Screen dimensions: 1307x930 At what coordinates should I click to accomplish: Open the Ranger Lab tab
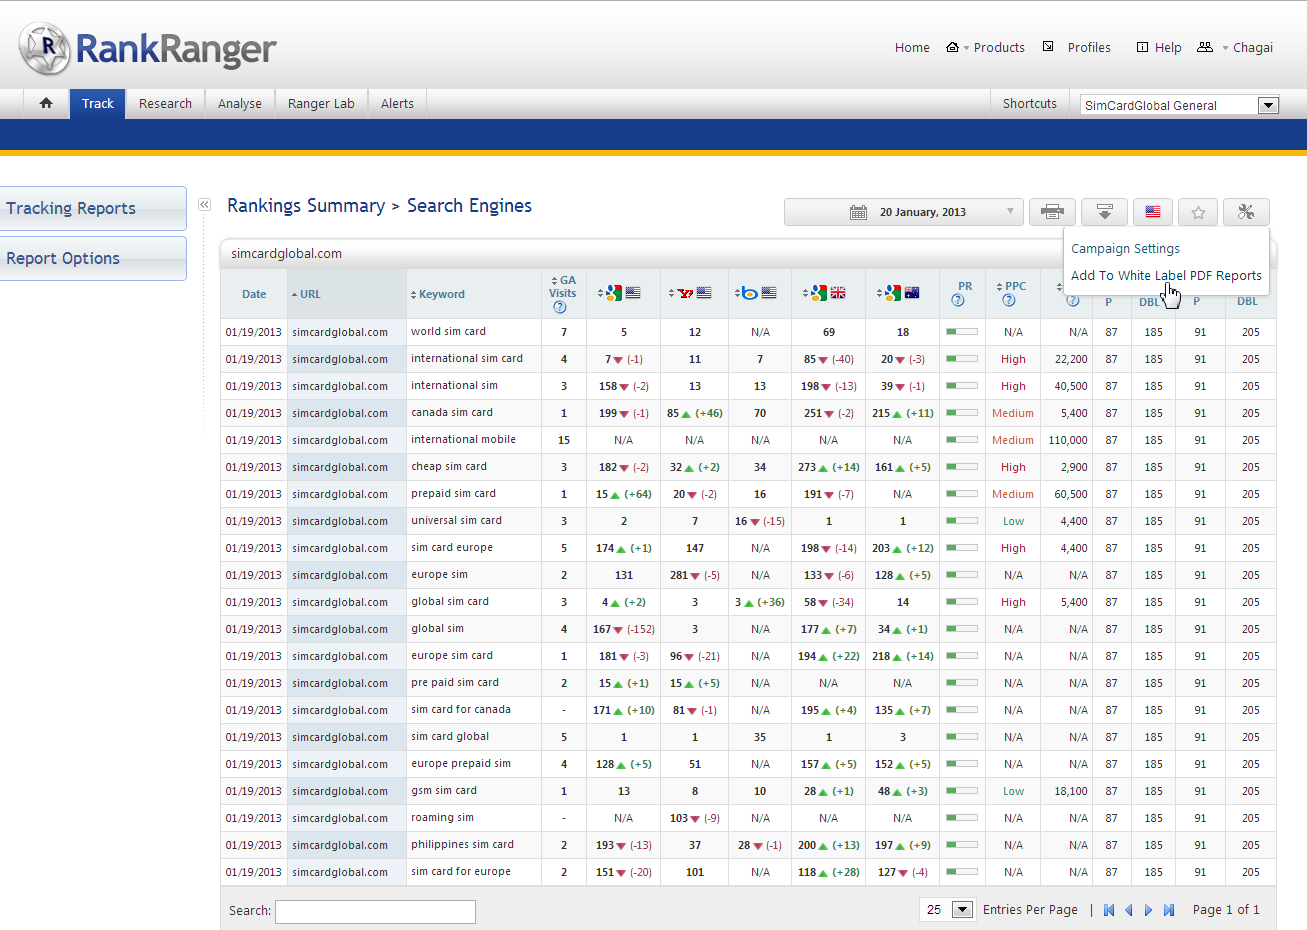point(321,103)
